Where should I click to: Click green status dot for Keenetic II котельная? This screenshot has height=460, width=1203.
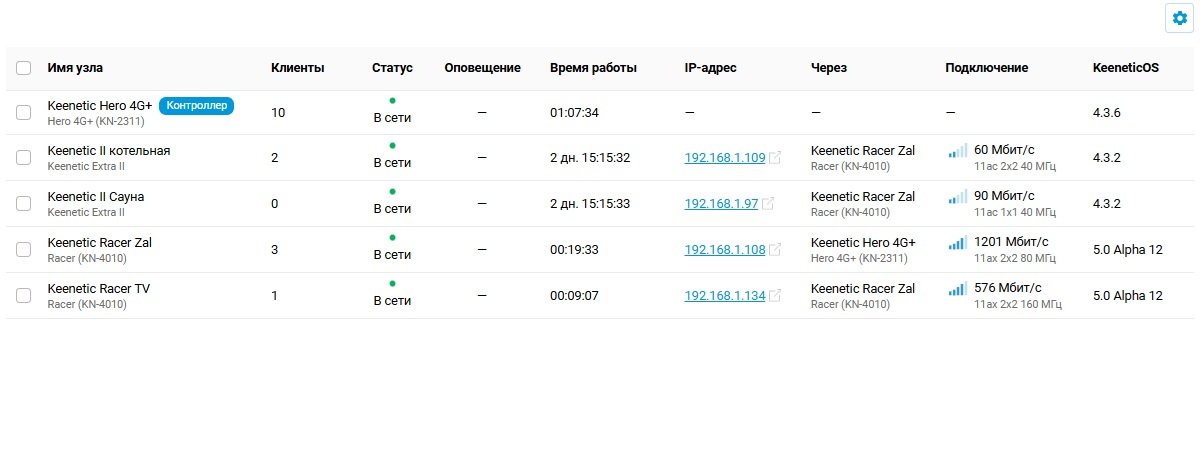392,146
